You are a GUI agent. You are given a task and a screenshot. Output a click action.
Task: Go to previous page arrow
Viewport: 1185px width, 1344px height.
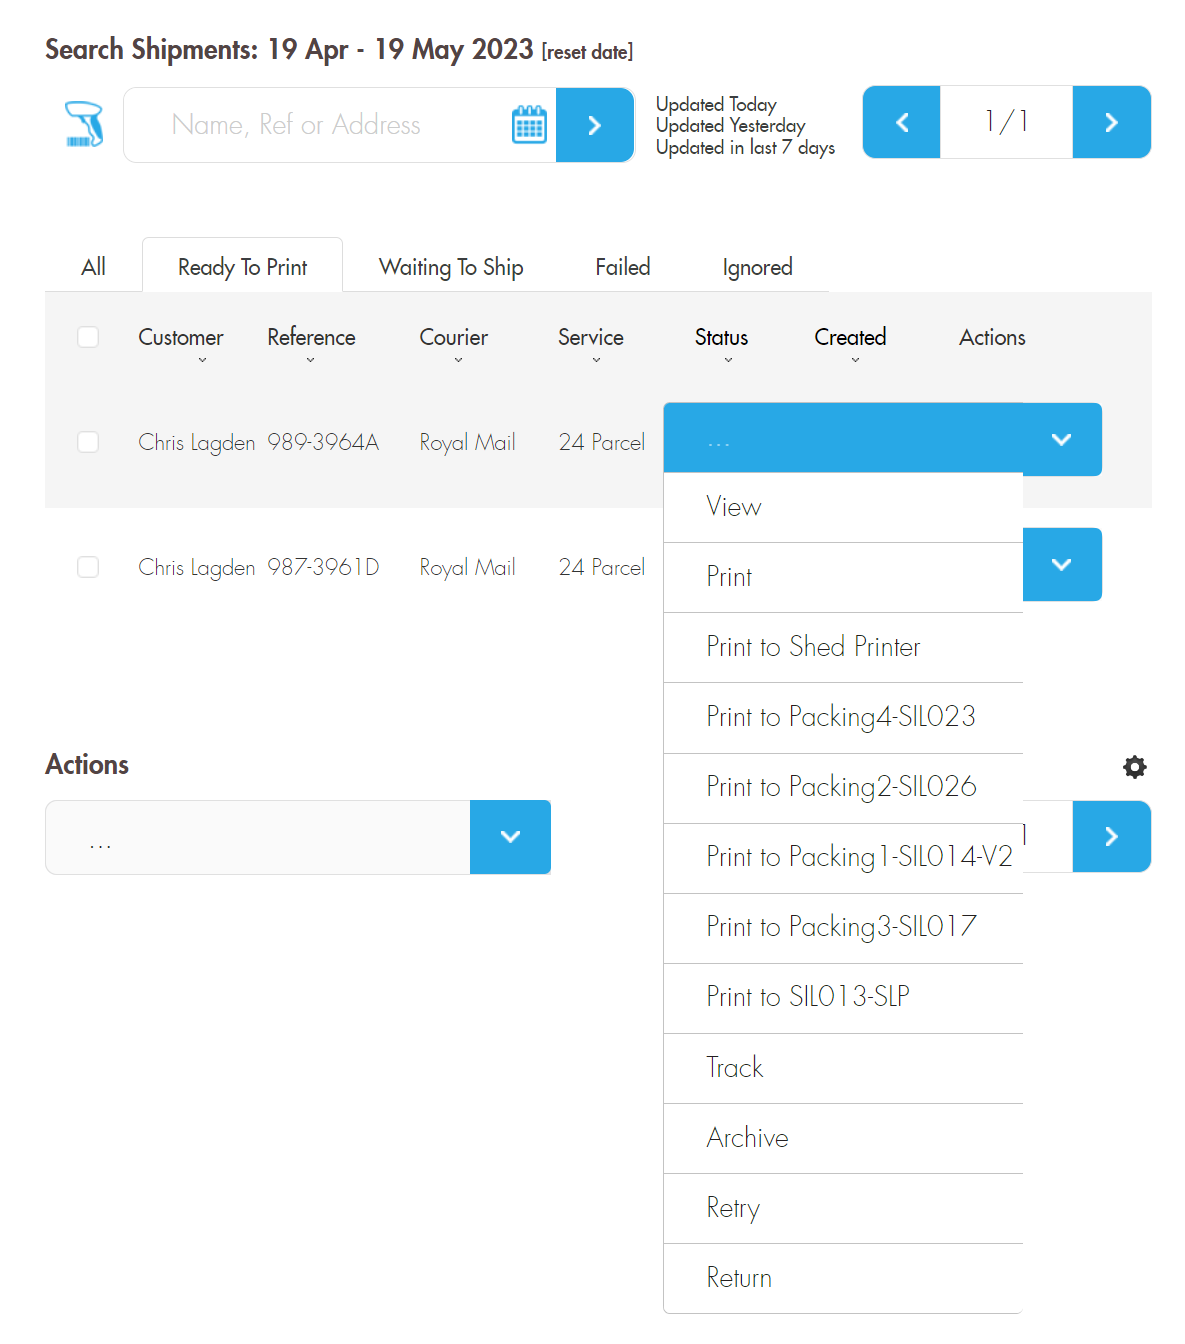tap(901, 122)
